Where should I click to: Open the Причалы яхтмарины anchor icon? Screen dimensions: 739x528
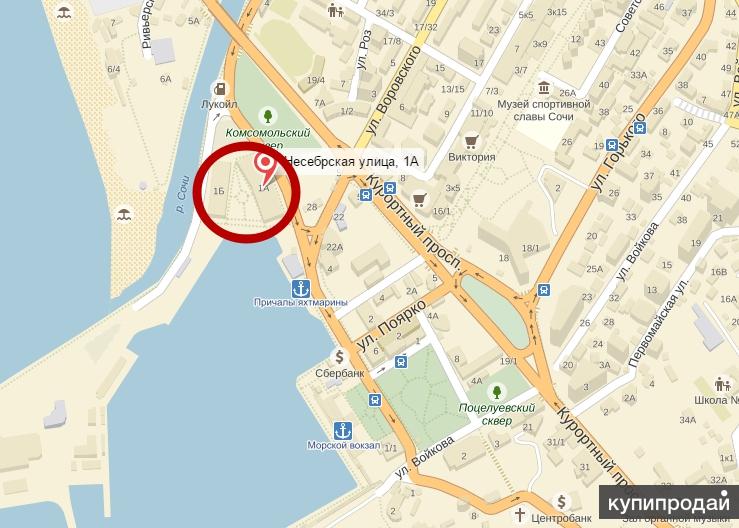301,289
